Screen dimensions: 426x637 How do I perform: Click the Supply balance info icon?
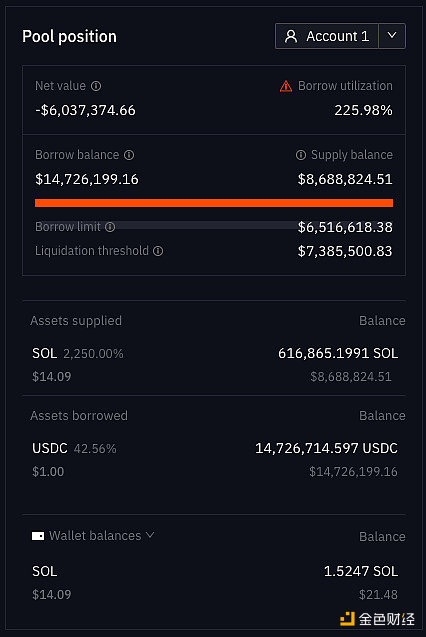coord(301,155)
